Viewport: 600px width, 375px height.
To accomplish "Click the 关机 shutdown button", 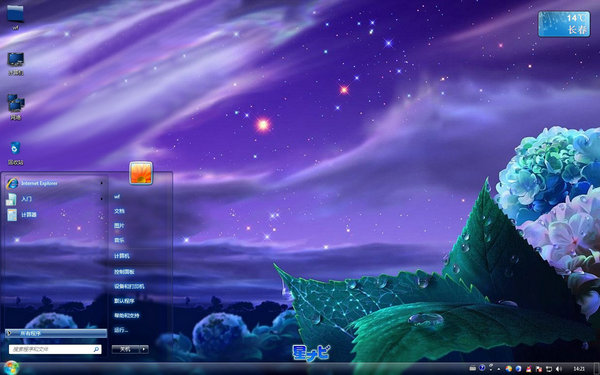I will pos(126,349).
